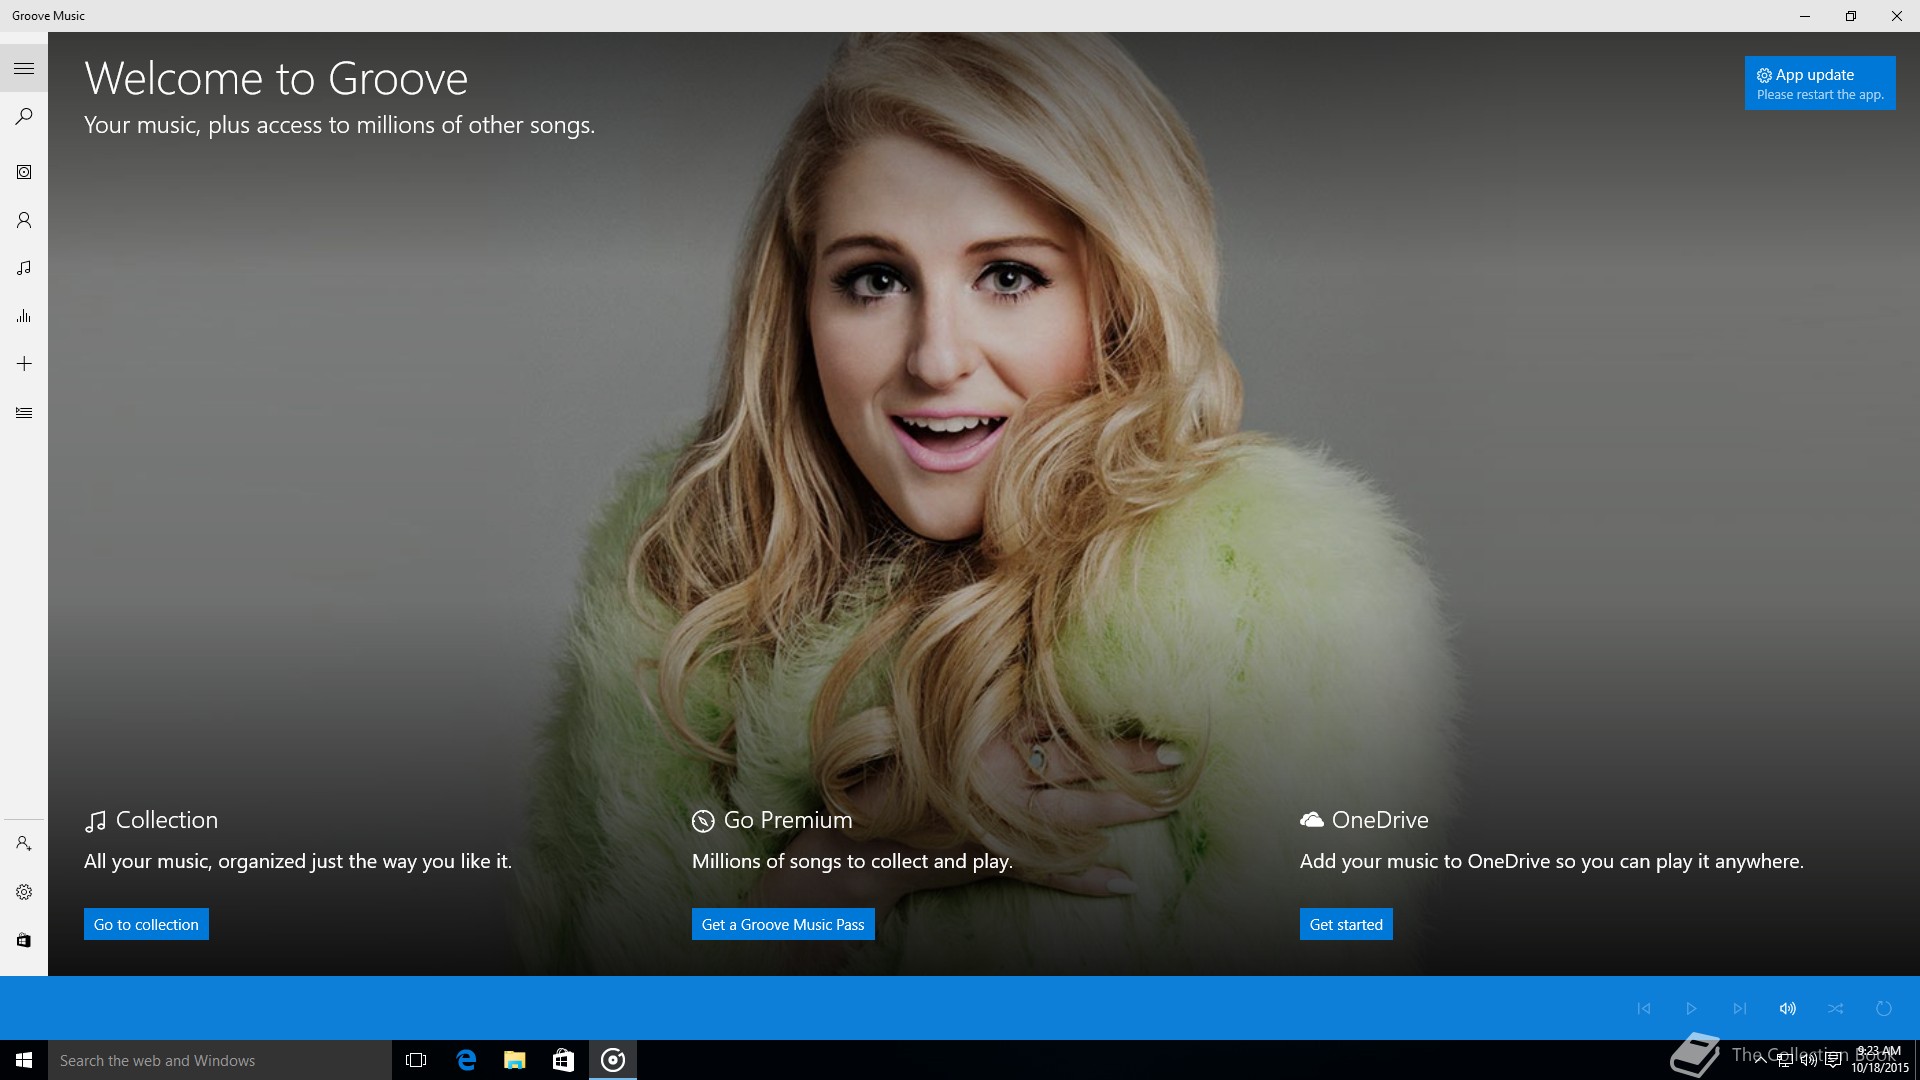Toggle shuffle mode
Screen dimensions: 1920x1080
point(1836,1008)
